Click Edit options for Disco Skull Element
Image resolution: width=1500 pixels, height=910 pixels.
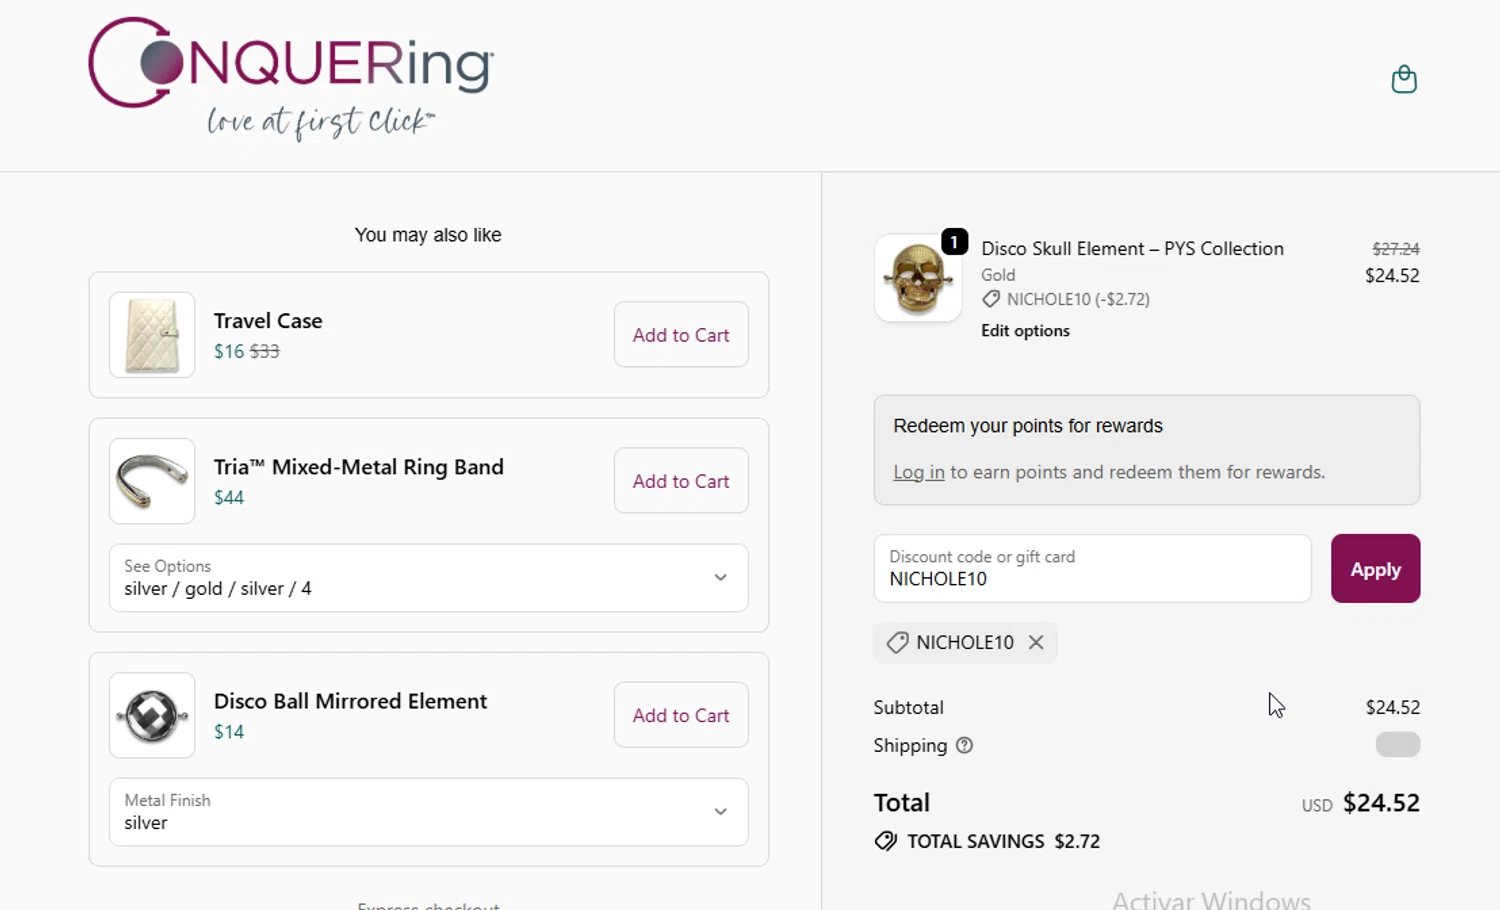pos(1025,331)
